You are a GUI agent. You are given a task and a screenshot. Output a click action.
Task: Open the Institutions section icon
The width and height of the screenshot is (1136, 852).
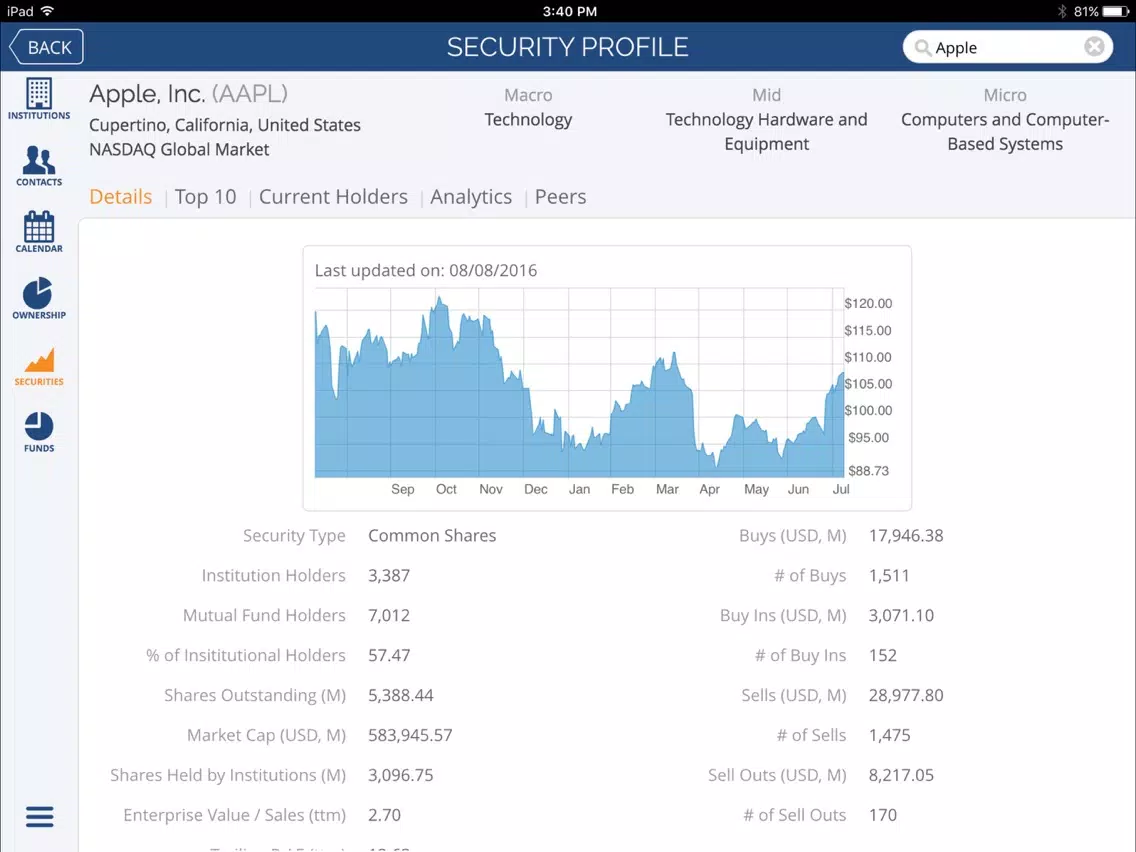(38, 99)
